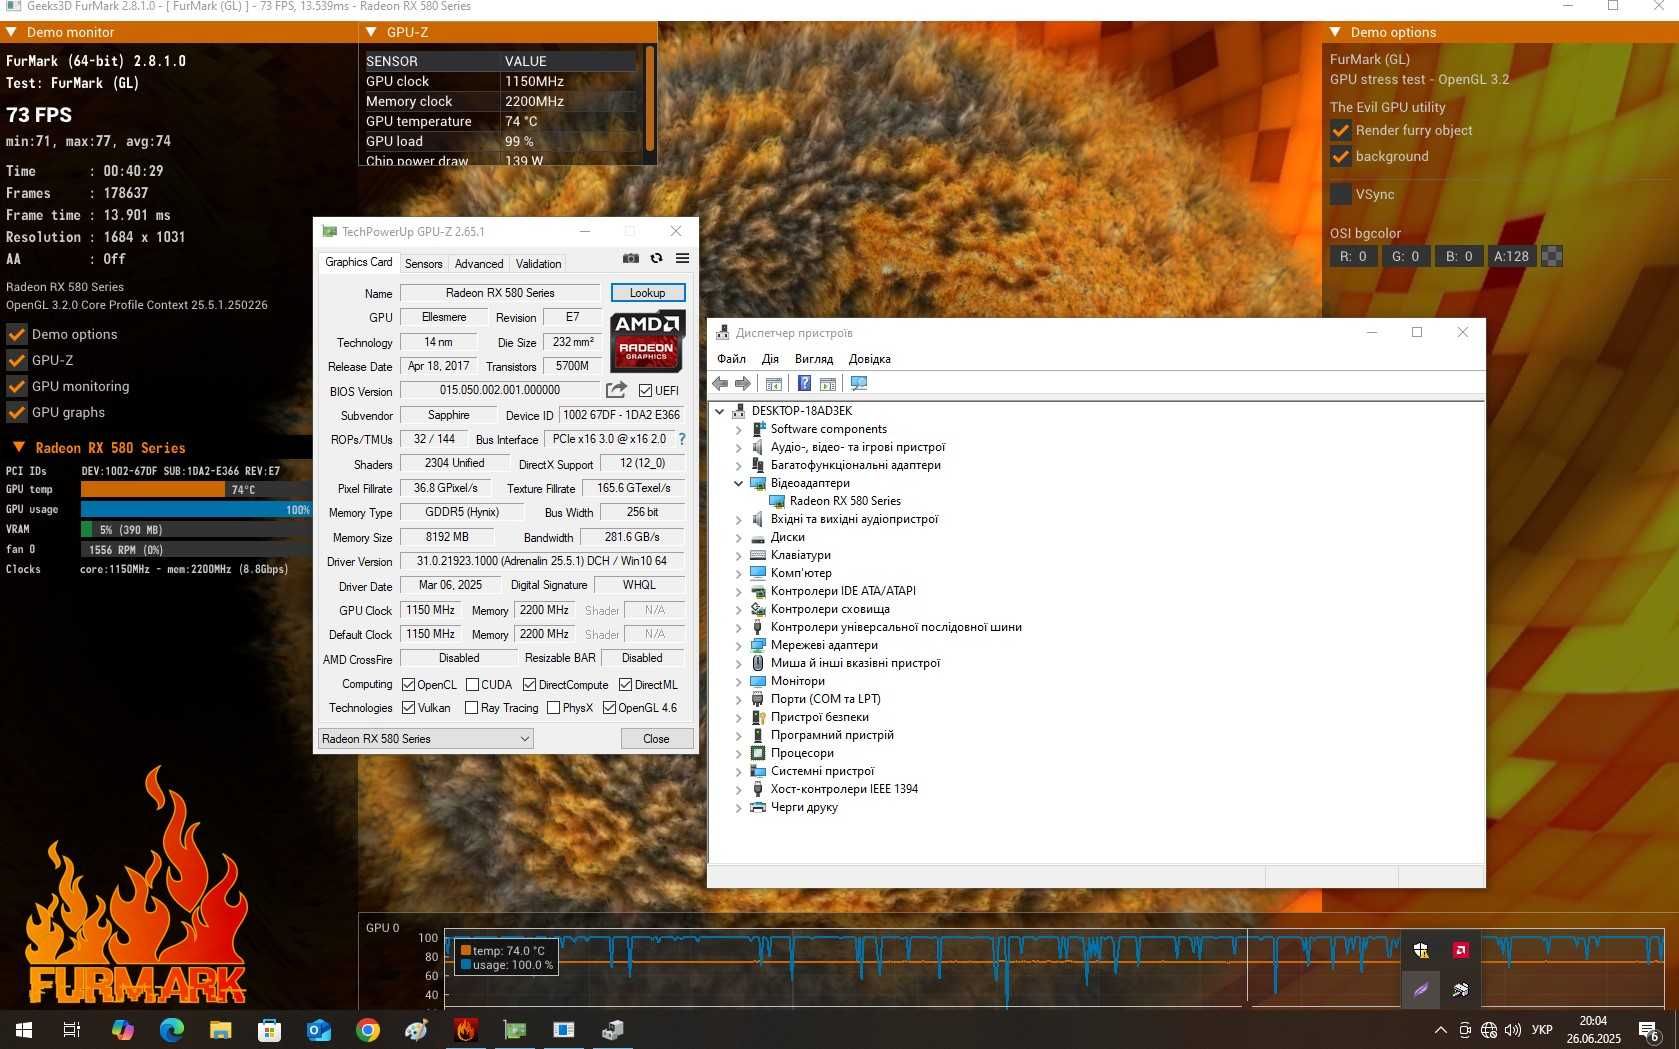This screenshot has height=1049, width=1679.
Task: Click the GPU-Z refresh icon
Action: click(x=657, y=258)
